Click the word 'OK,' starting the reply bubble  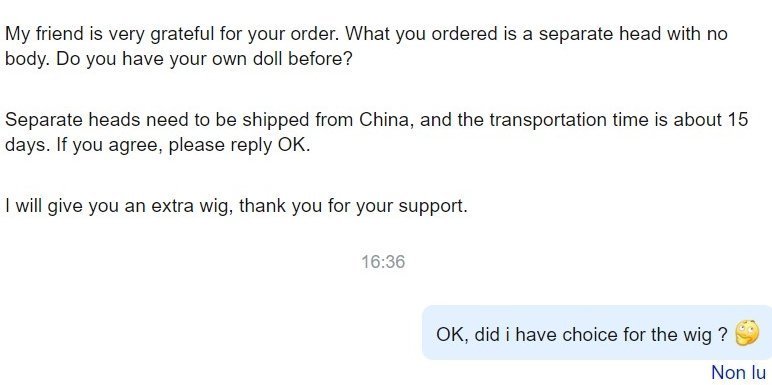click(x=452, y=335)
